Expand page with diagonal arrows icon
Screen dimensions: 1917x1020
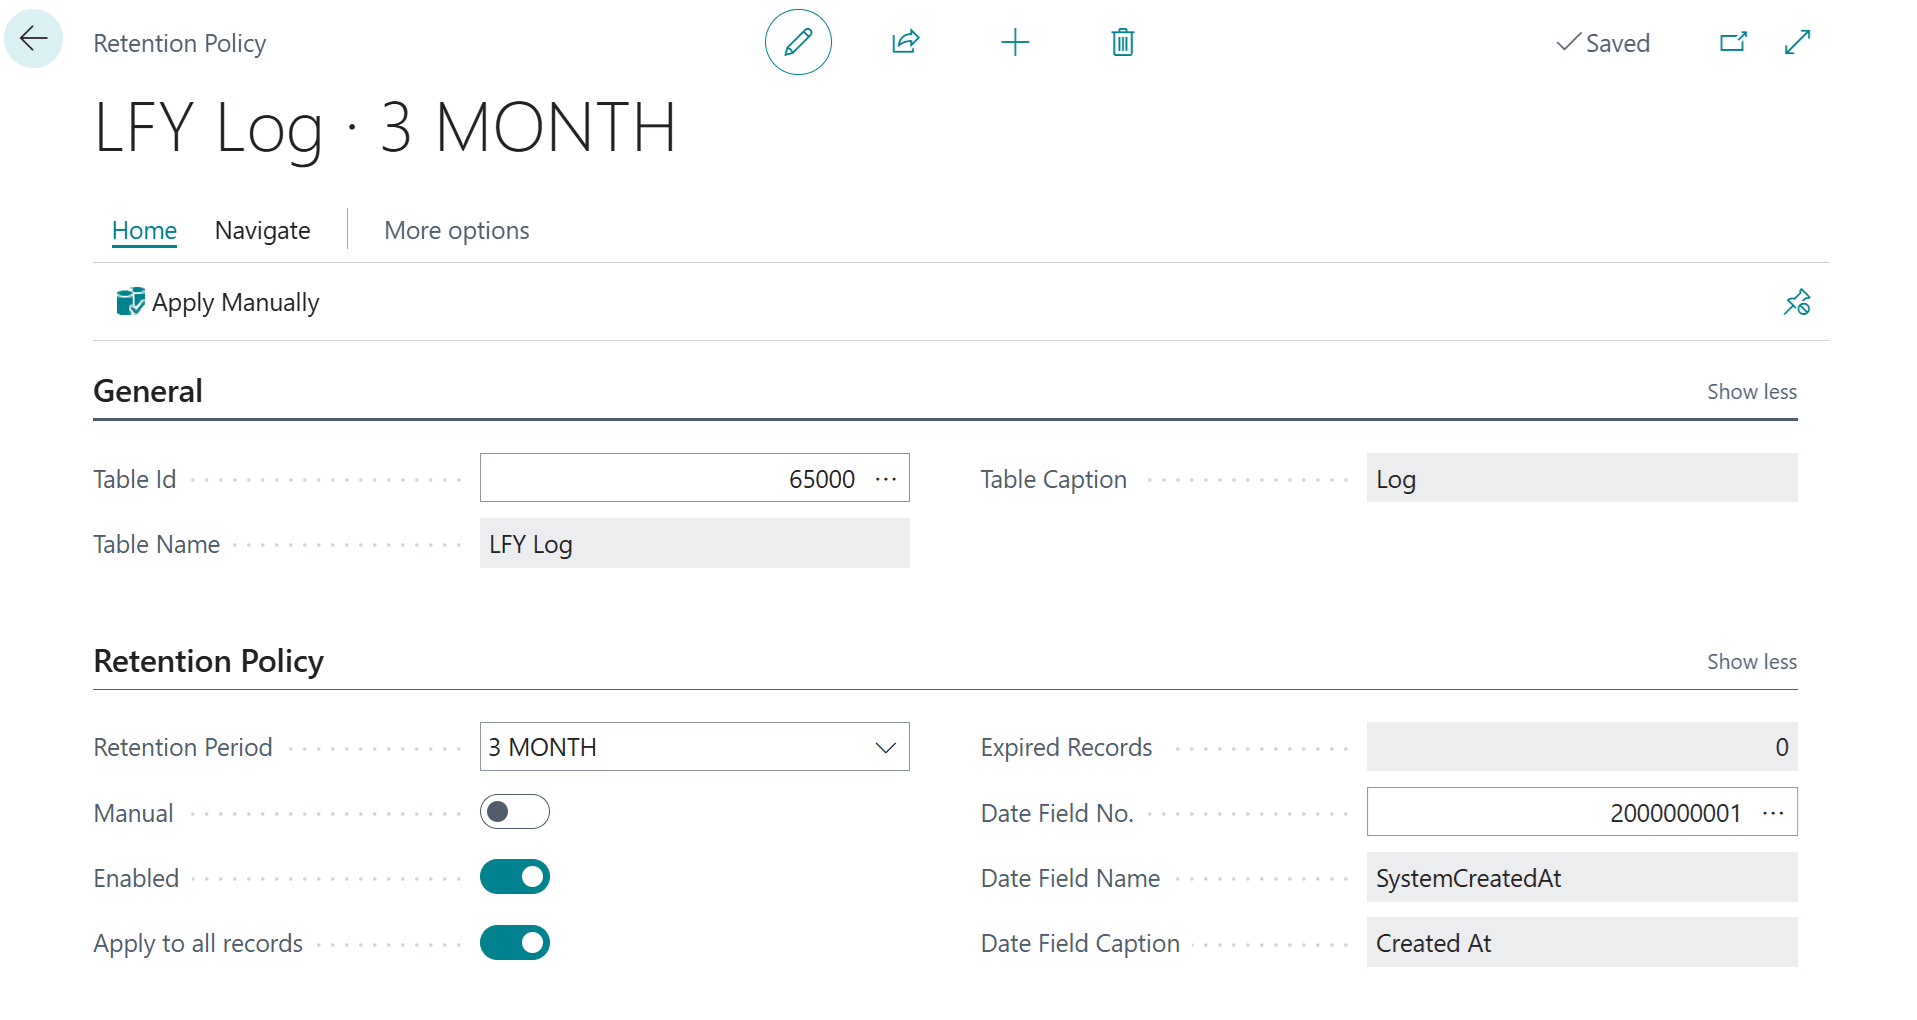[x=1797, y=42]
